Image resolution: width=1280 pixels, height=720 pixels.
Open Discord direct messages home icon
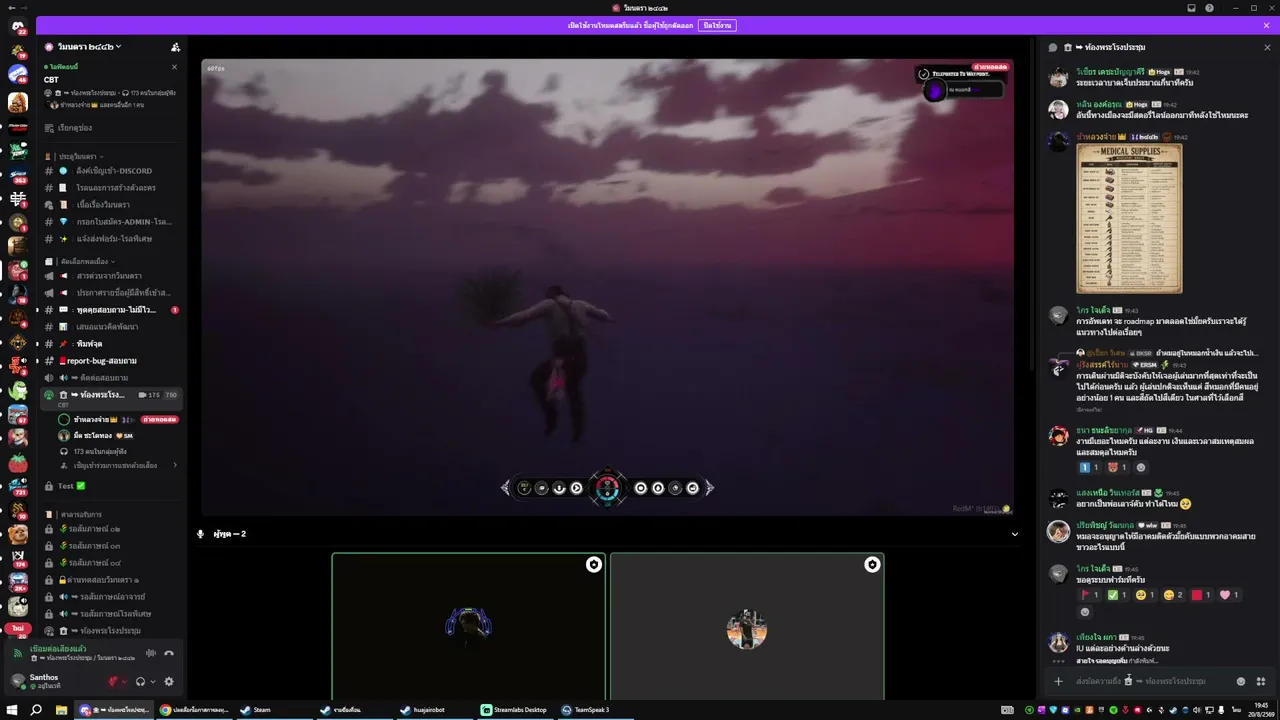(18, 26)
